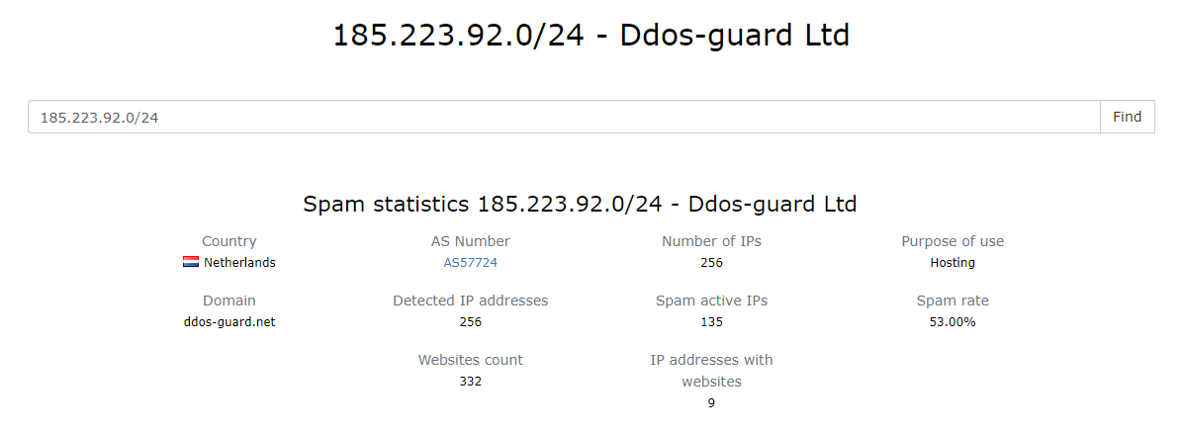Screen dimensions: 1184x439
Task: Click the Hosting purpose value
Action: click(x=952, y=263)
